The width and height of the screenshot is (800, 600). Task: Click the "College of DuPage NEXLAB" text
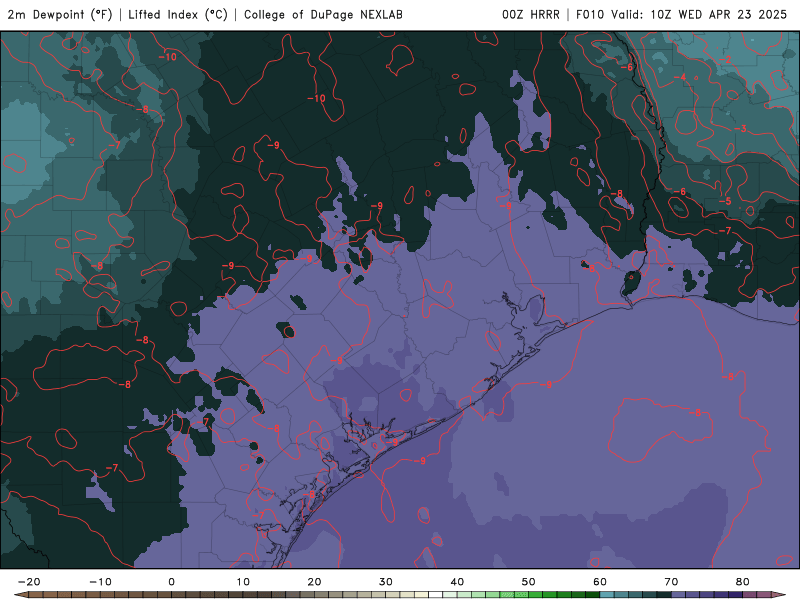[x=323, y=15]
